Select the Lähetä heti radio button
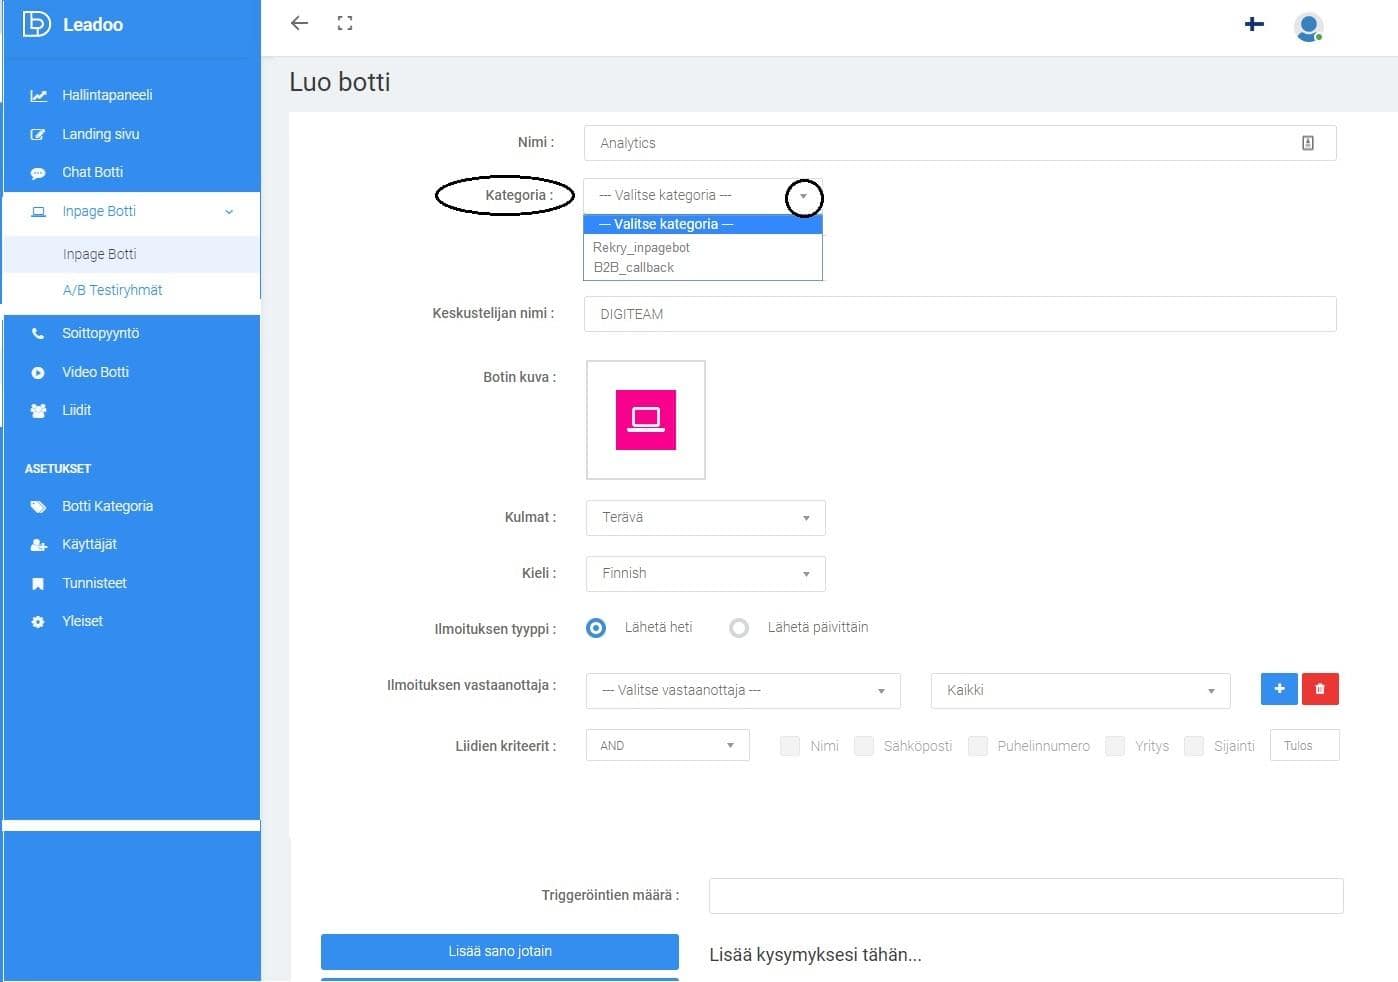1398x982 pixels. pyautogui.click(x=596, y=628)
